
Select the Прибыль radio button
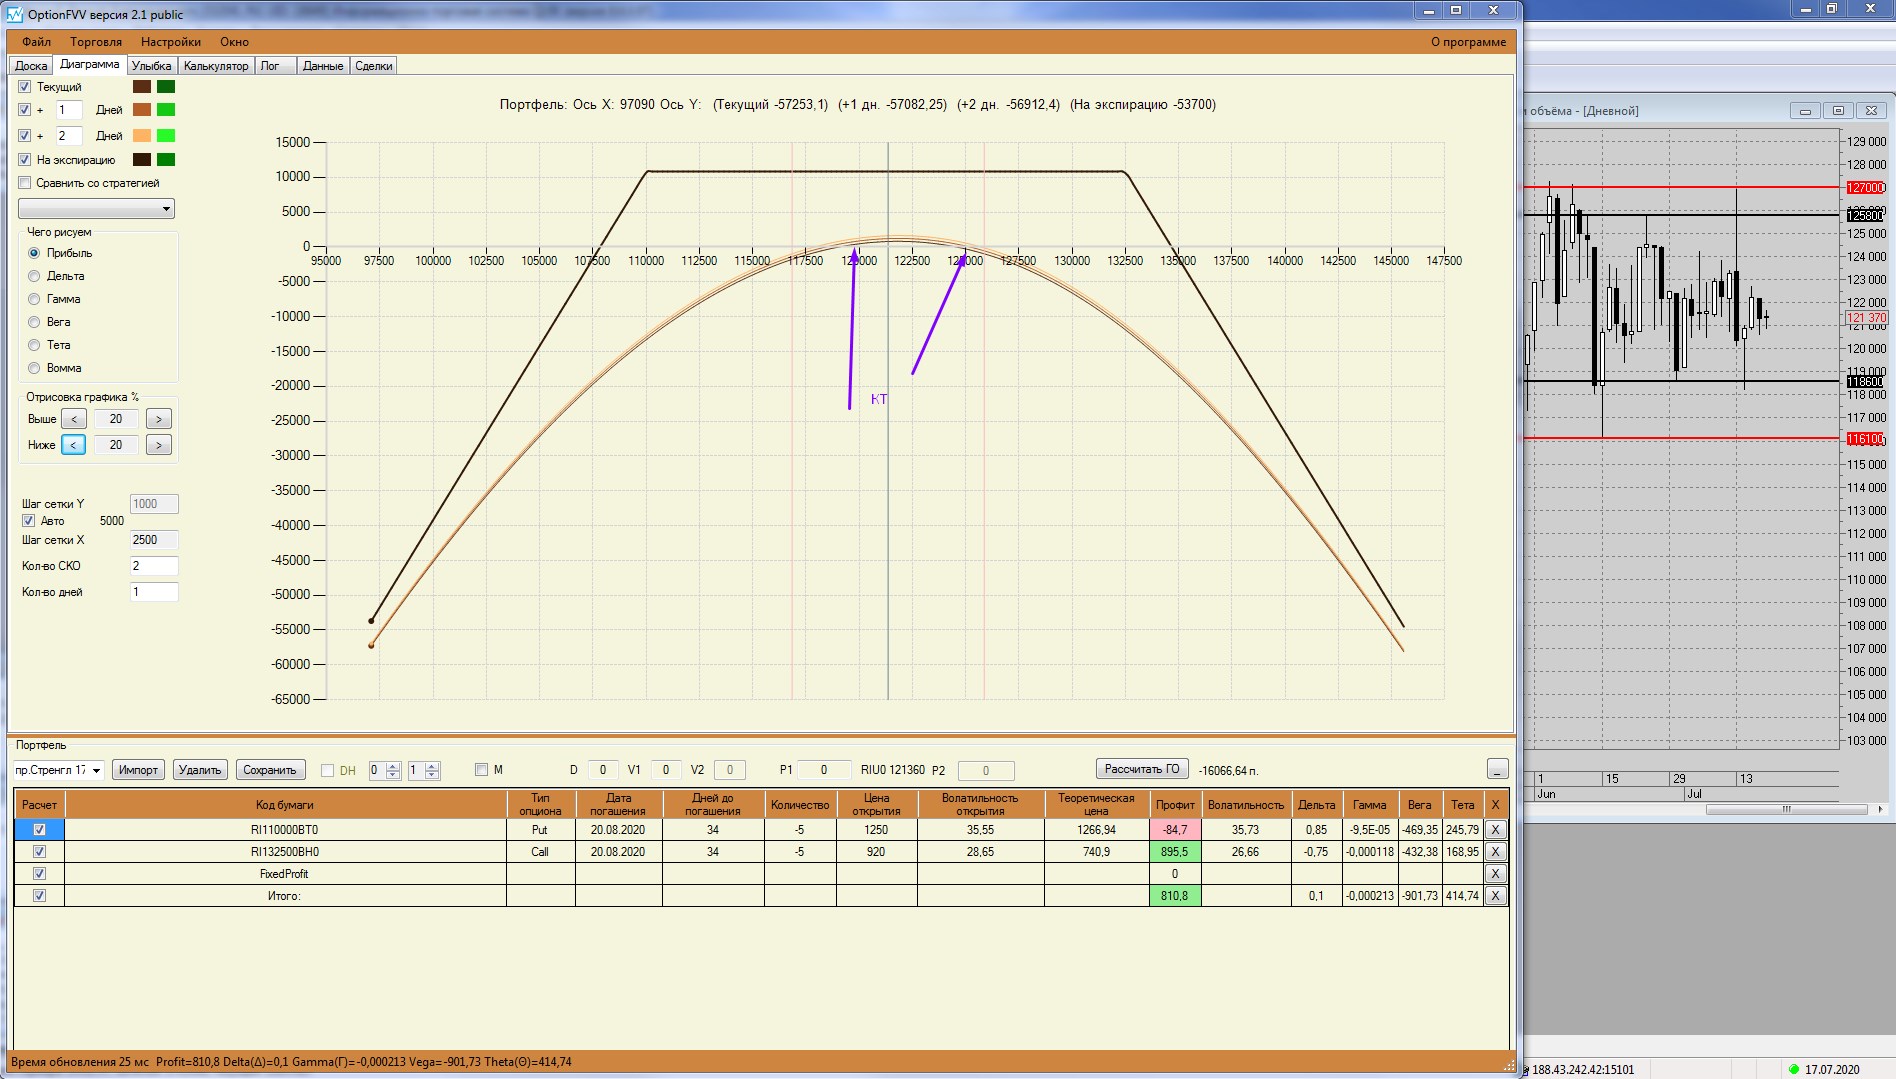pyautogui.click(x=34, y=253)
